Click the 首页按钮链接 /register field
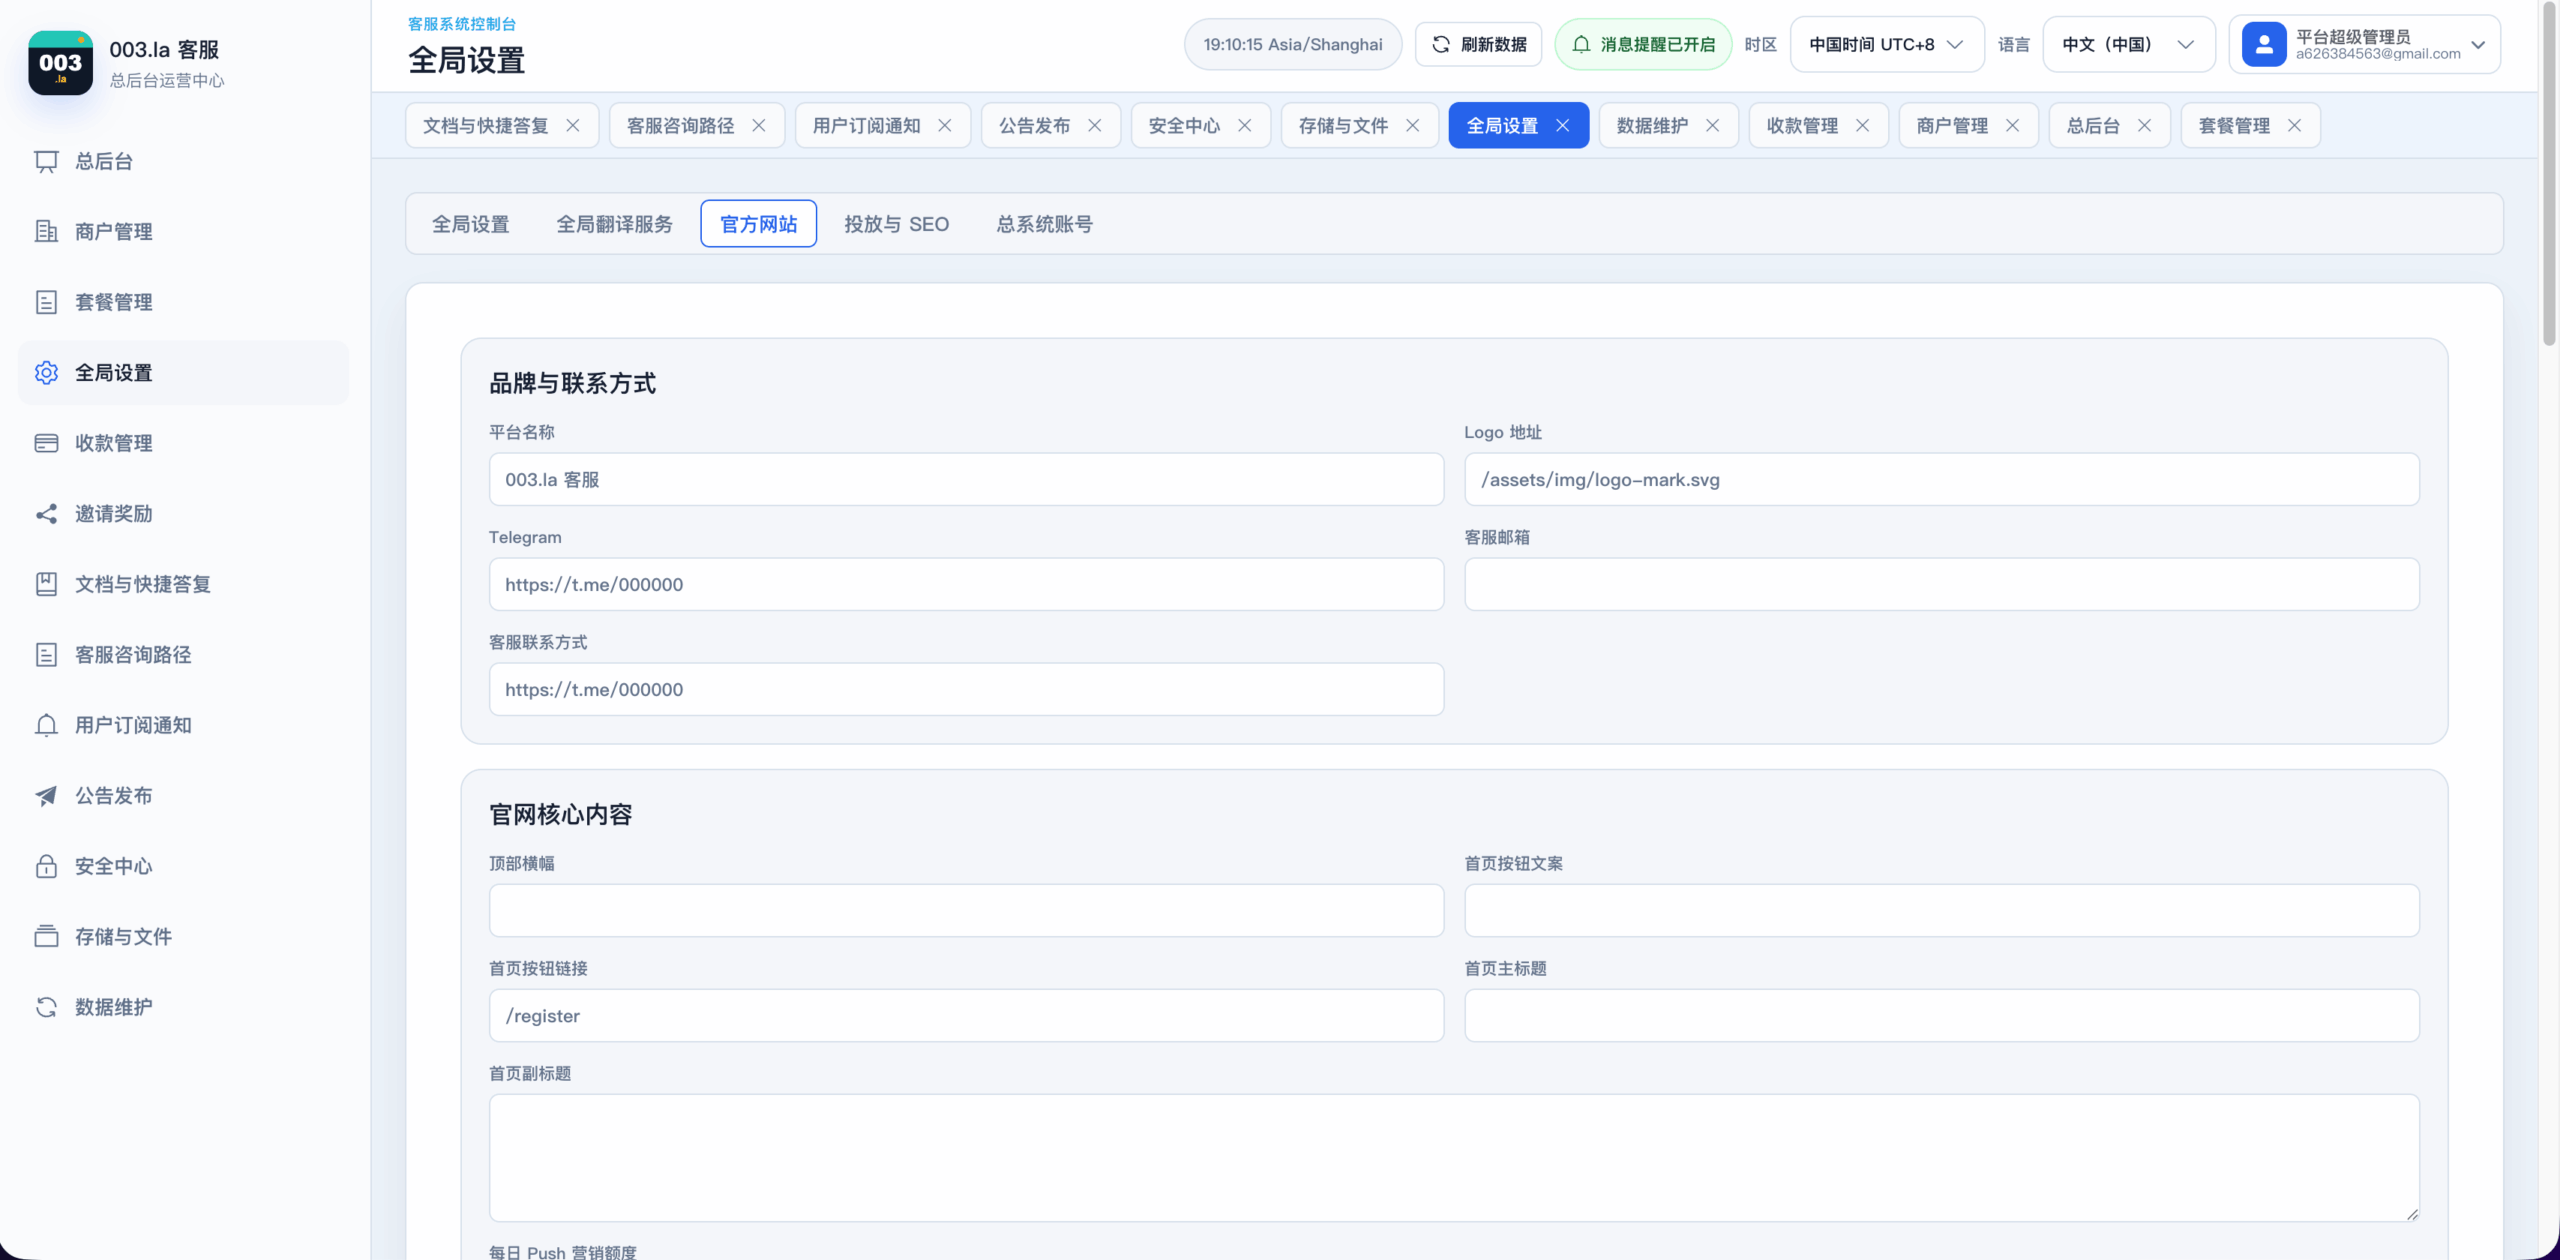The height and width of the screenshot is (1260, 2560). coord(966,1016)
